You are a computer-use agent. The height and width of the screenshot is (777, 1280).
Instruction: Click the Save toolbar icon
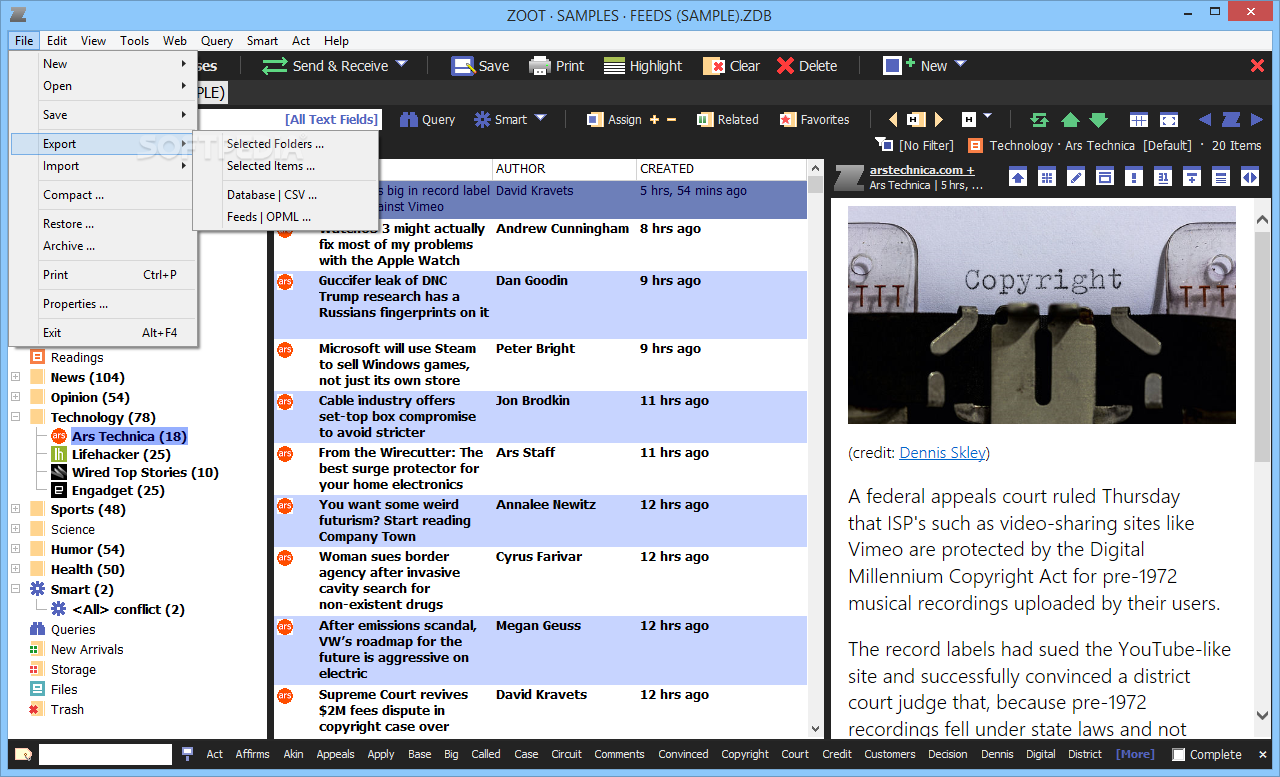coord(462,66)
